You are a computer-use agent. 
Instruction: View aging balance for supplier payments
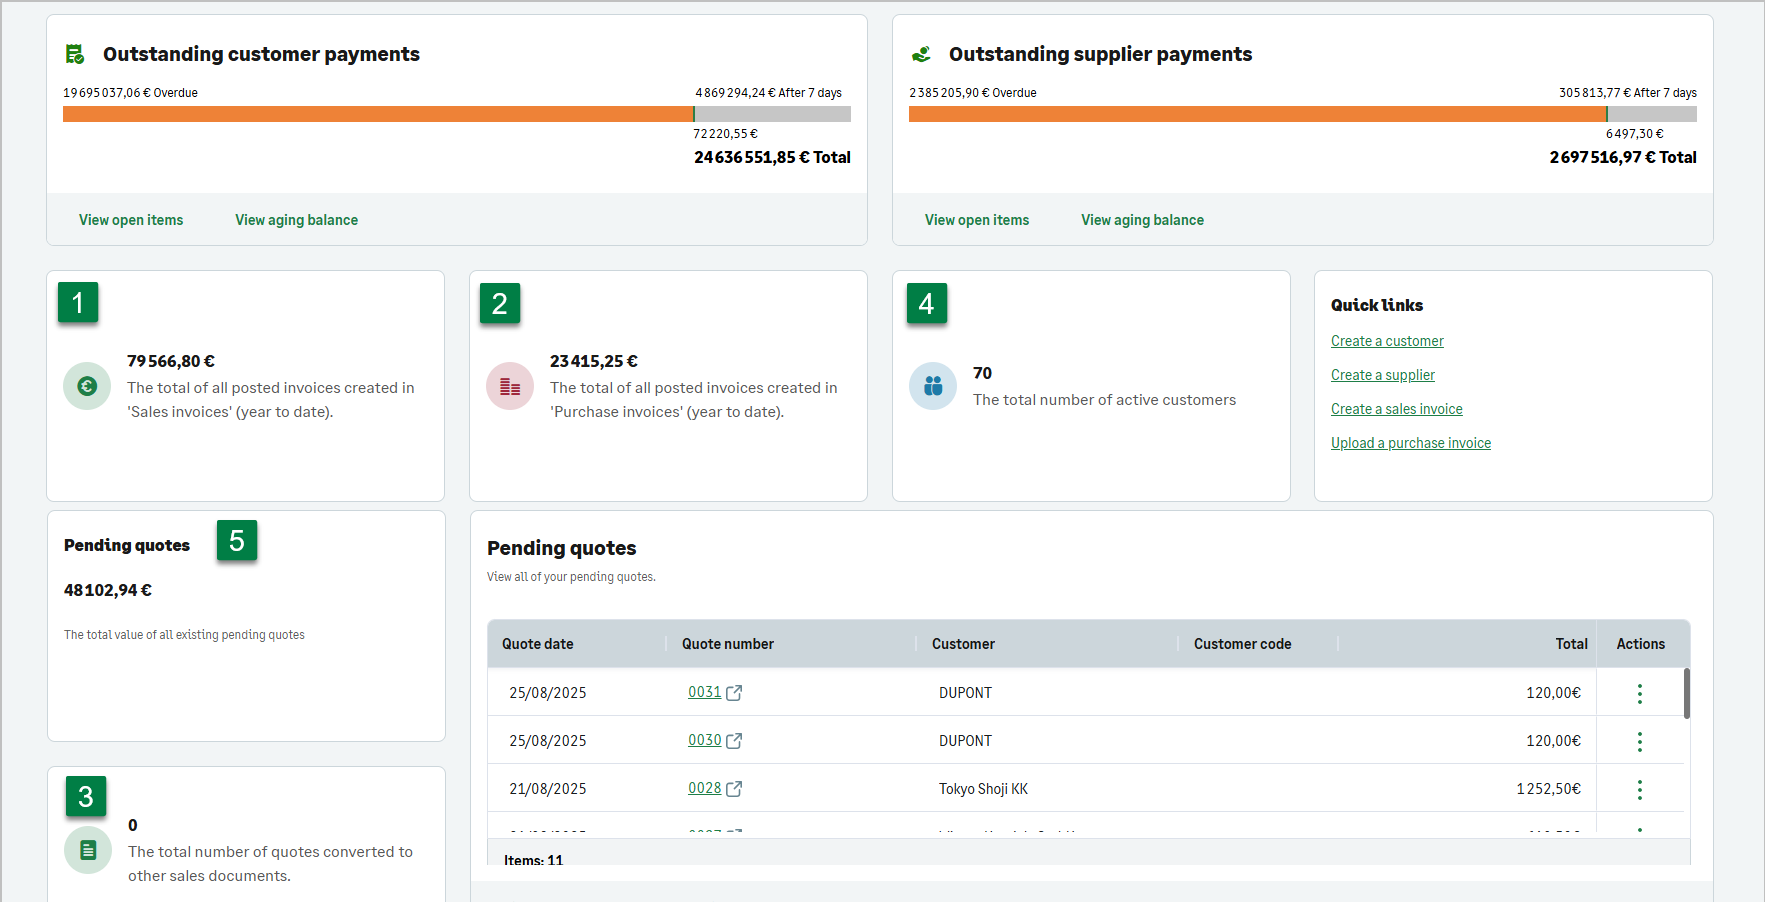[x=1142, y=220]
